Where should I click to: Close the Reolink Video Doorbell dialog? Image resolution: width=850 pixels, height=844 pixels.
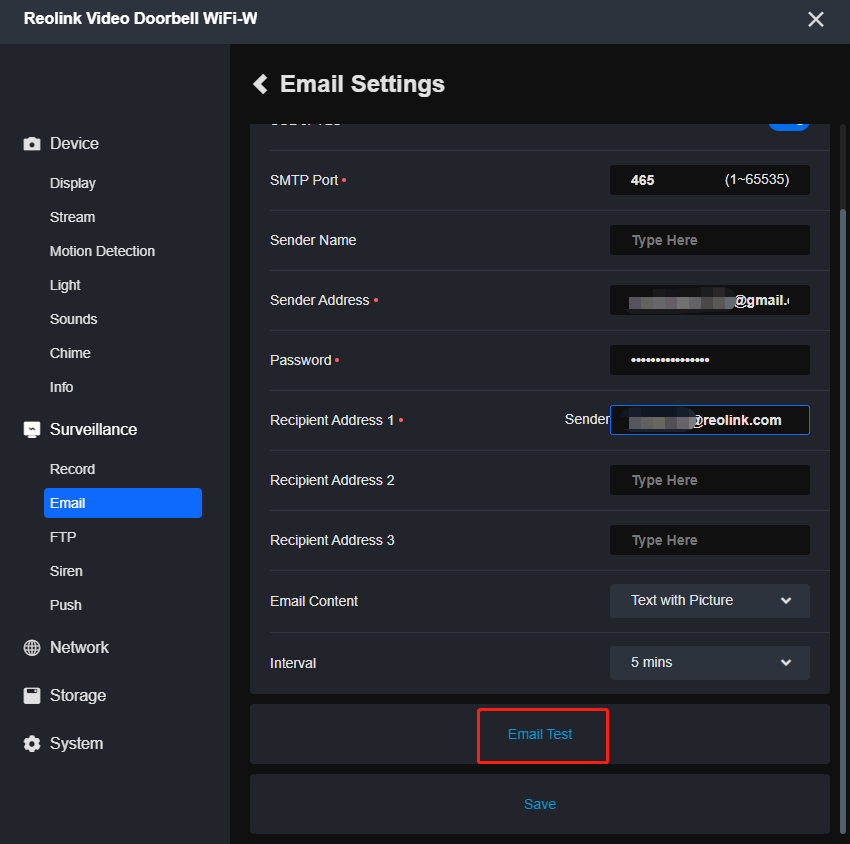pyautogui.click(x=815, y=20)
